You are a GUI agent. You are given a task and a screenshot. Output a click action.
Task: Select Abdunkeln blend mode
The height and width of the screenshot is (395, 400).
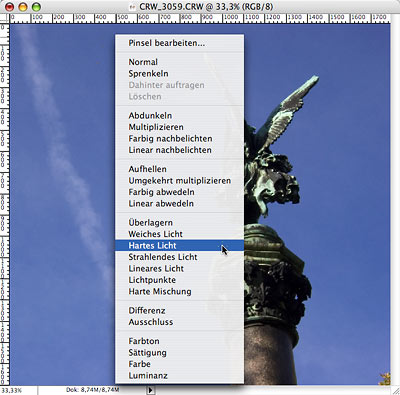click(x=179, y=116)
